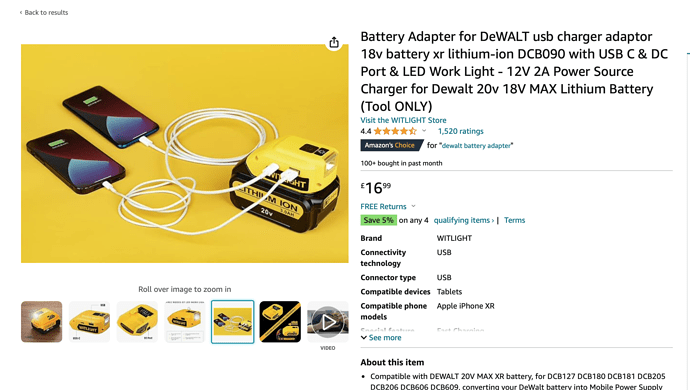Screen dimensions: 690x390
Task: Click the dewalt battery adapter link
Action: tap(476, 145)
